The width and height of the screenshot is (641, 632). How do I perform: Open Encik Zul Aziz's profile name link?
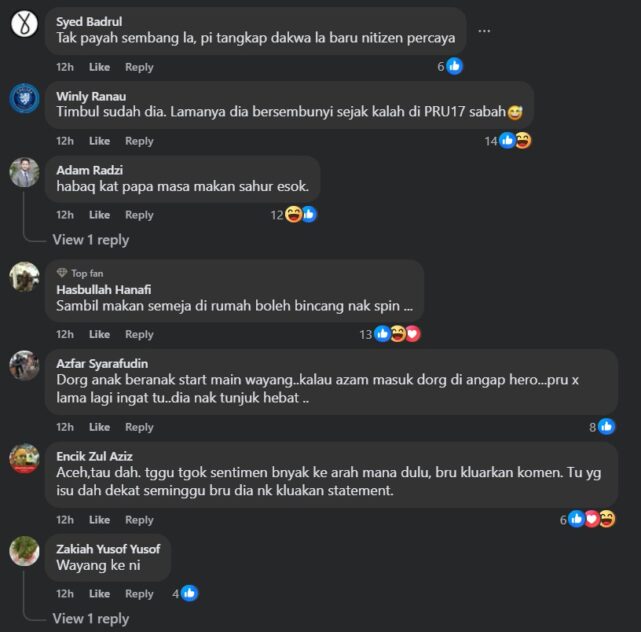94,456
